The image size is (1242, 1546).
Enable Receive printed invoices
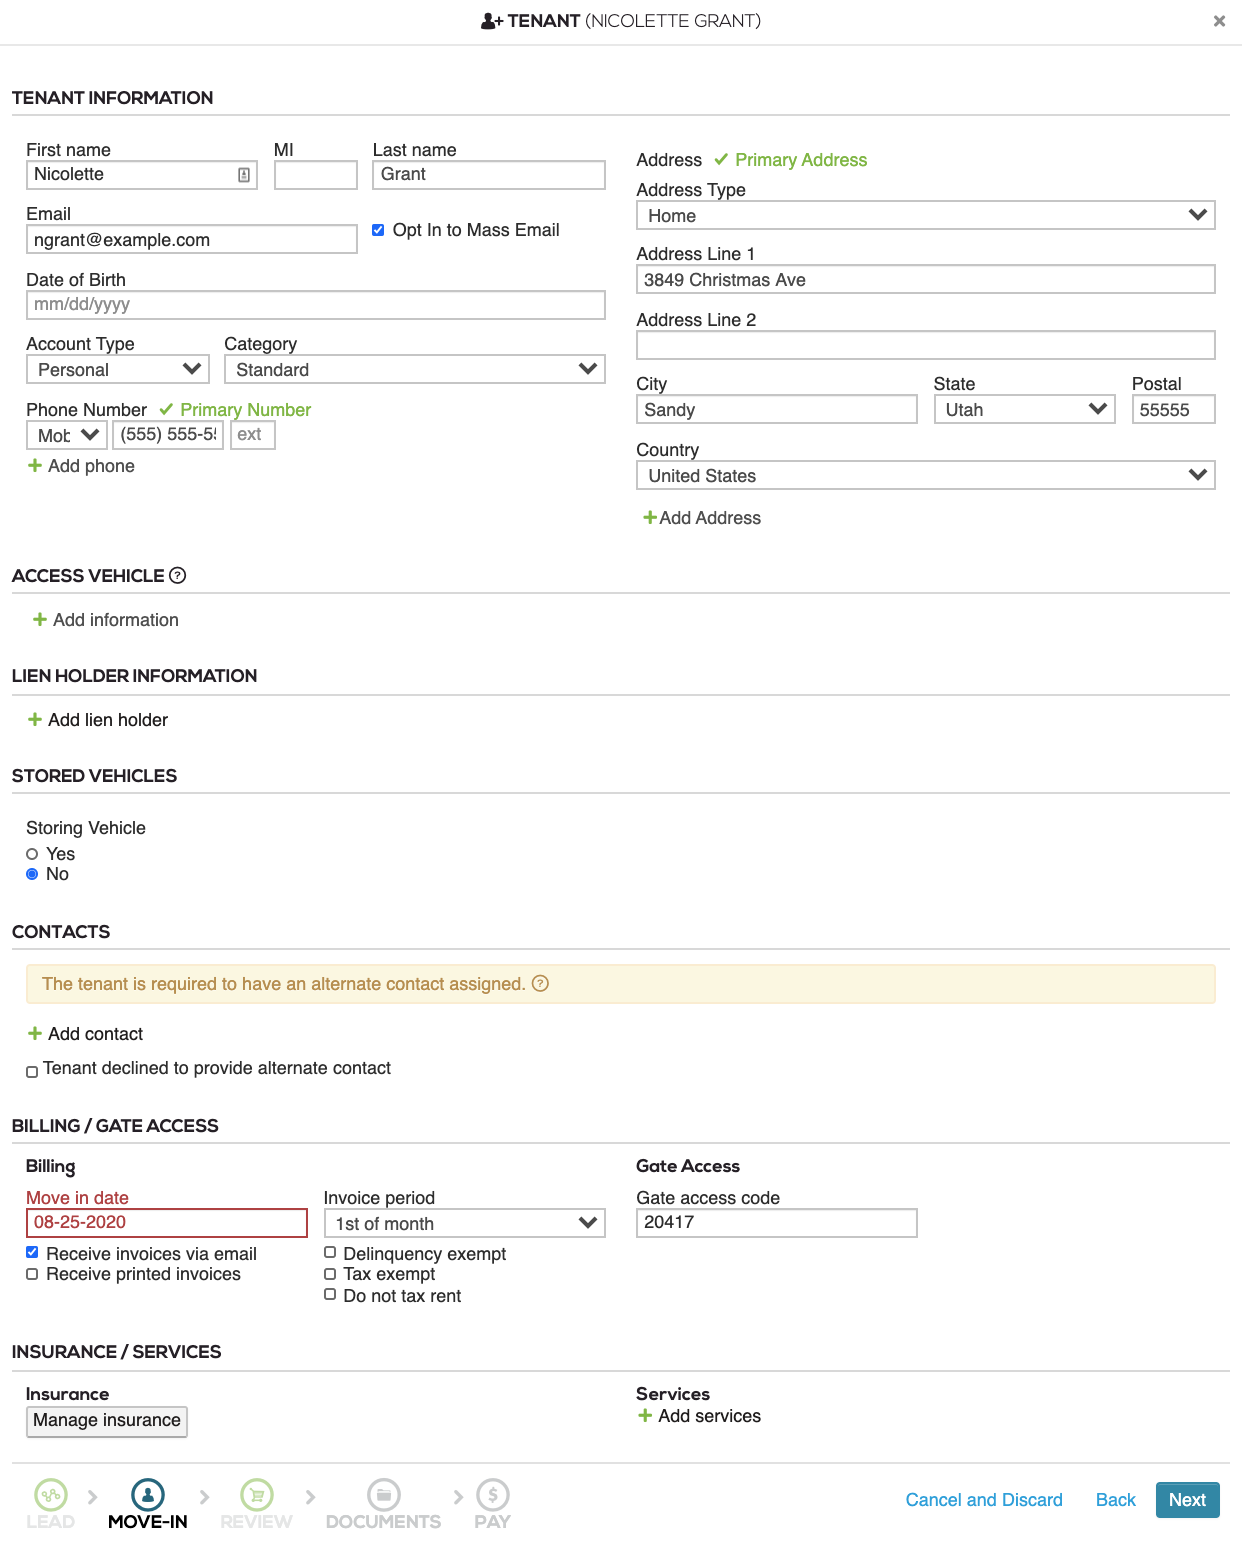coord(31,1274)
